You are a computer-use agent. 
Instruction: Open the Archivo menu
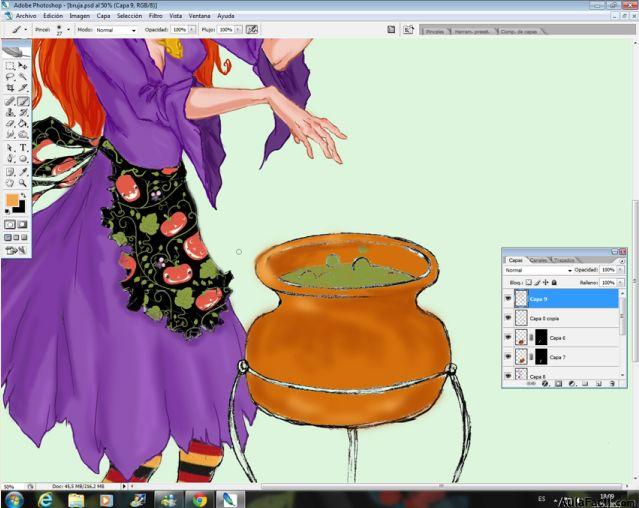click(x=26, y=16)
